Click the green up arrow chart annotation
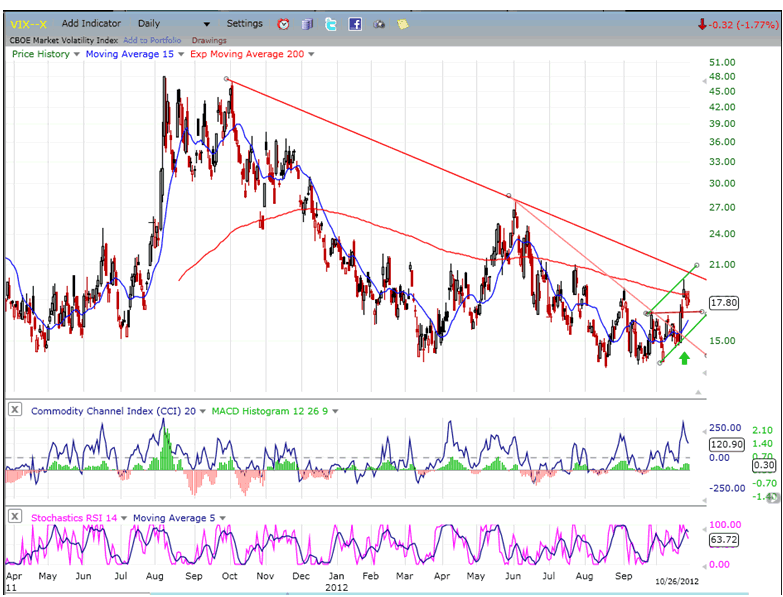Screen dimensions: 783x597 pos(684,358)
